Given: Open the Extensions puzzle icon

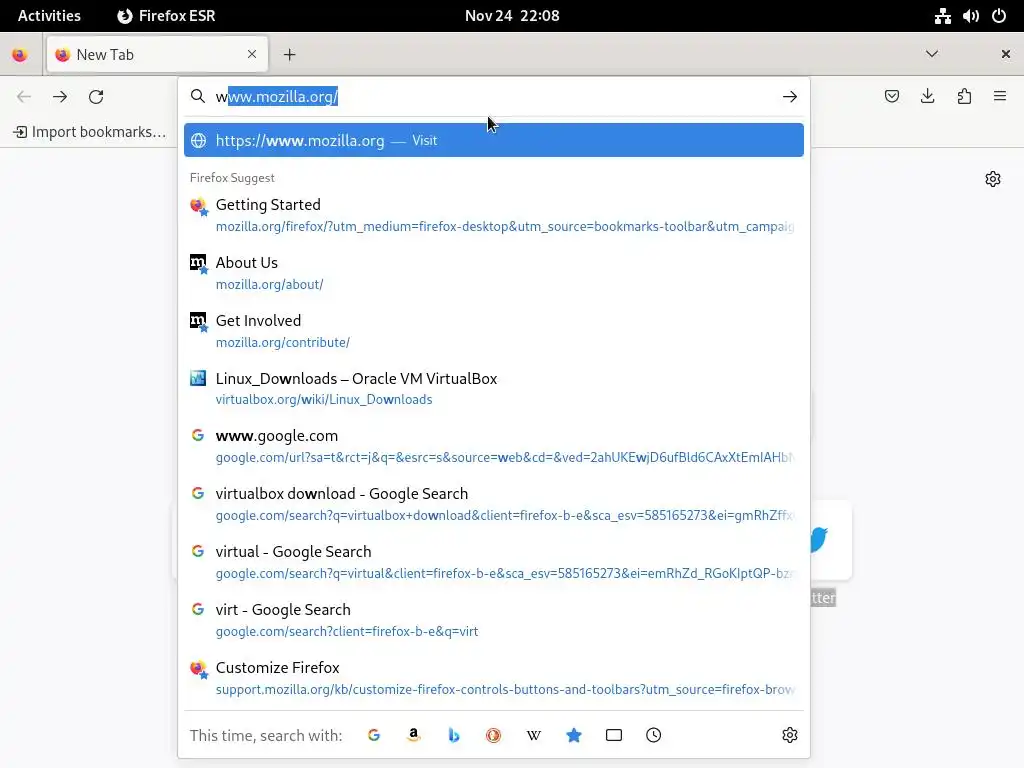Looking at the screenshot, I should tap(964, 97).
